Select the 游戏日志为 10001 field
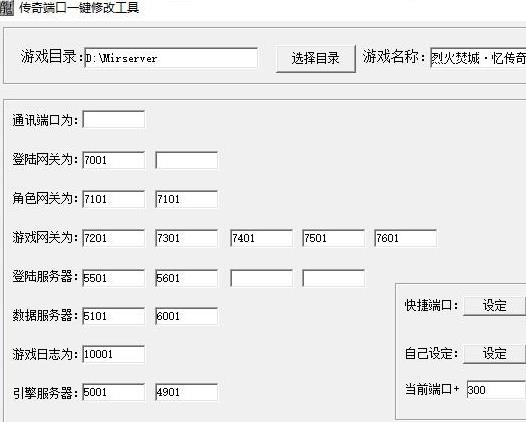Screen dimensions: 526x422 click(x=114, y=354)
